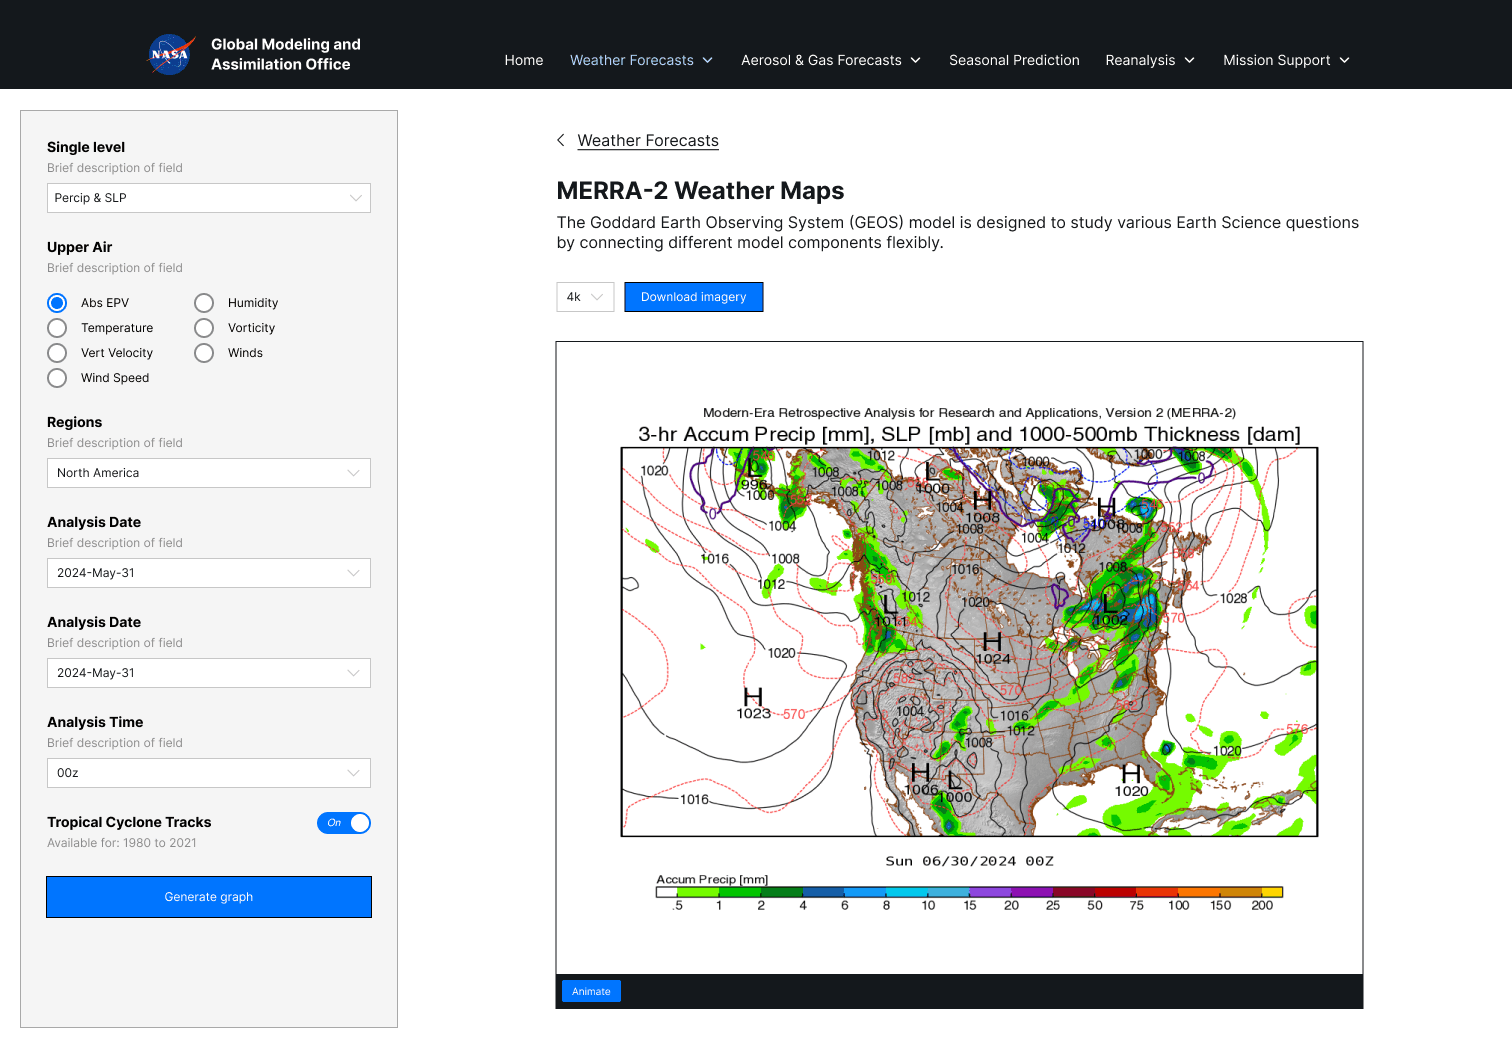The width and height of the screenshot is (1512, 1048).
Task: Choose the Wind Speed radio option
Action: pyautogui.click(x=57, y=378)
